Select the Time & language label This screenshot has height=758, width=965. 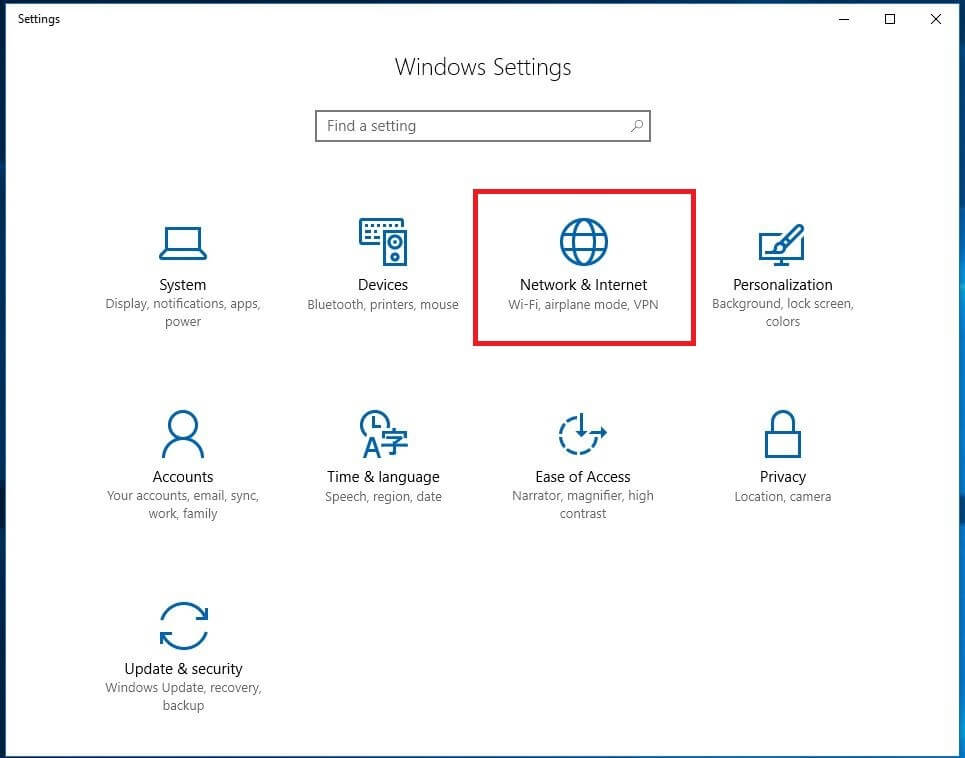coord(383,477)
